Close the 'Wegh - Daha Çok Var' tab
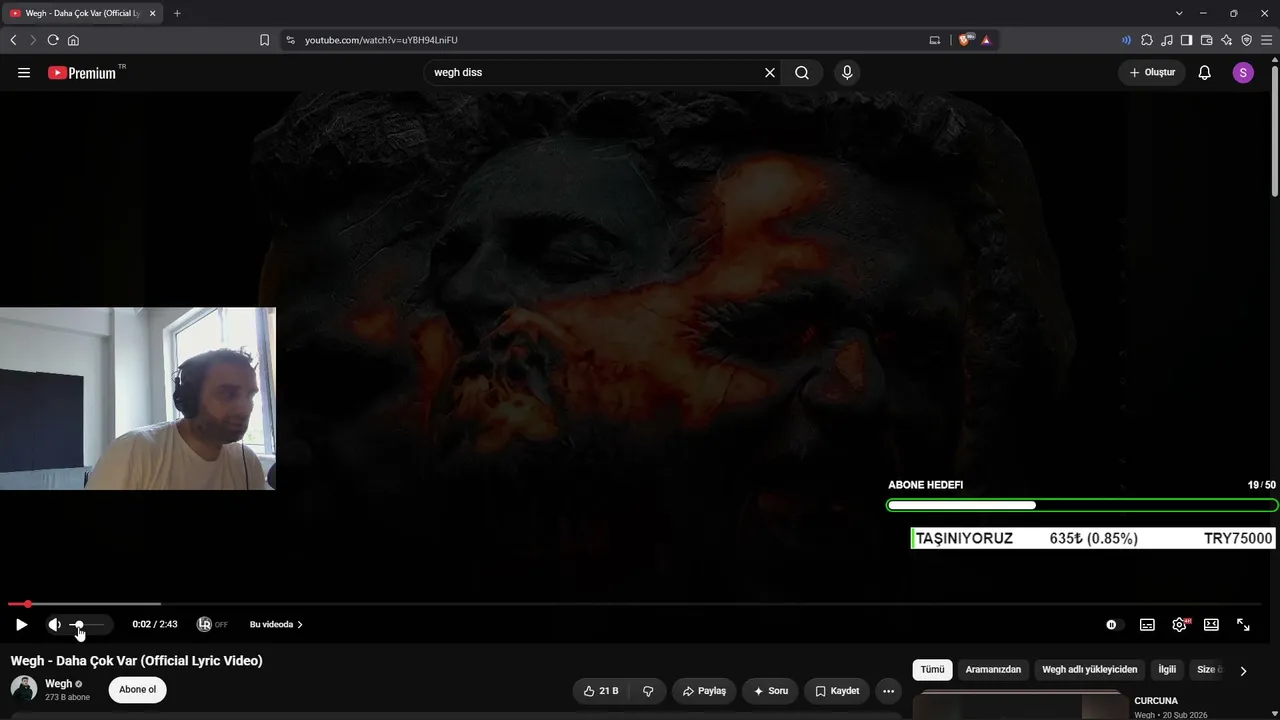 [x=153, y=13]
